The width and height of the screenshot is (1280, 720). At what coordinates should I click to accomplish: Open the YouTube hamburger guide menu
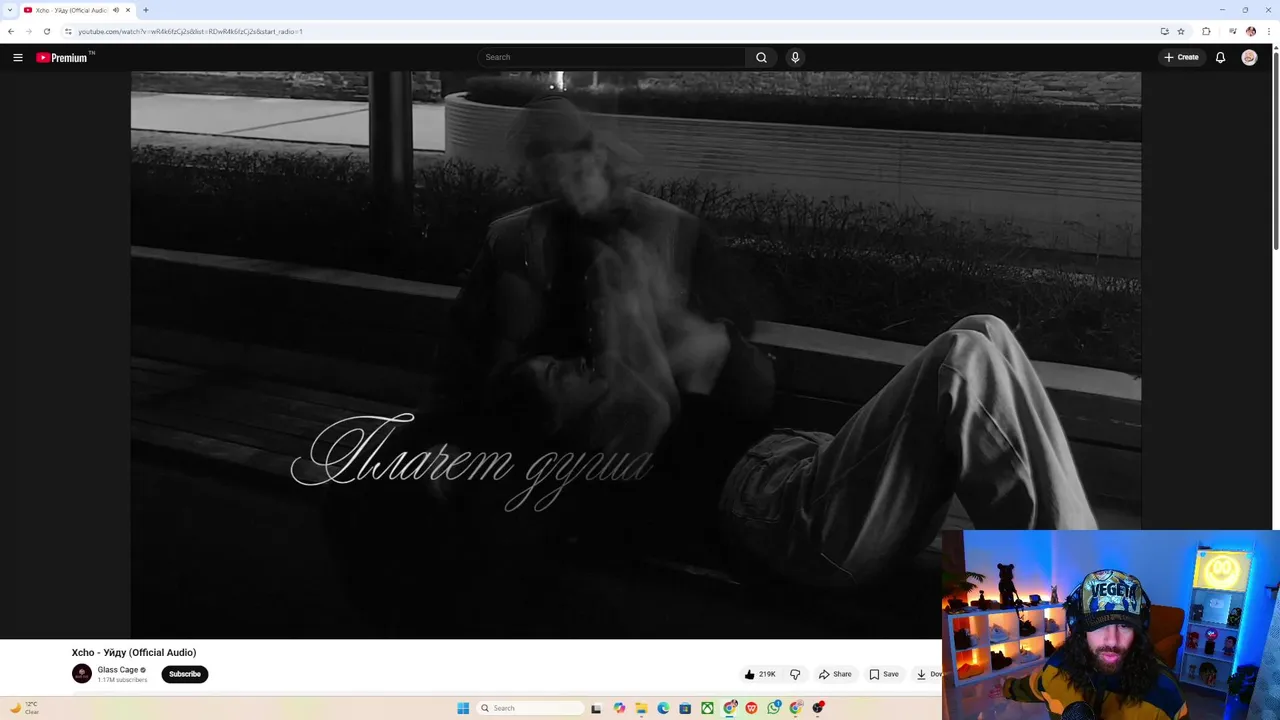click(x=18, y=57)
